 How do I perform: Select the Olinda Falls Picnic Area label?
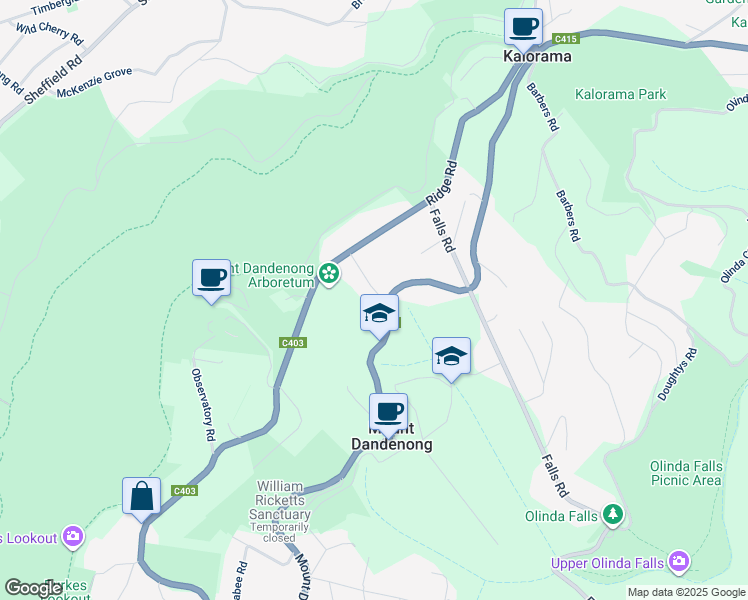[686, 473]
